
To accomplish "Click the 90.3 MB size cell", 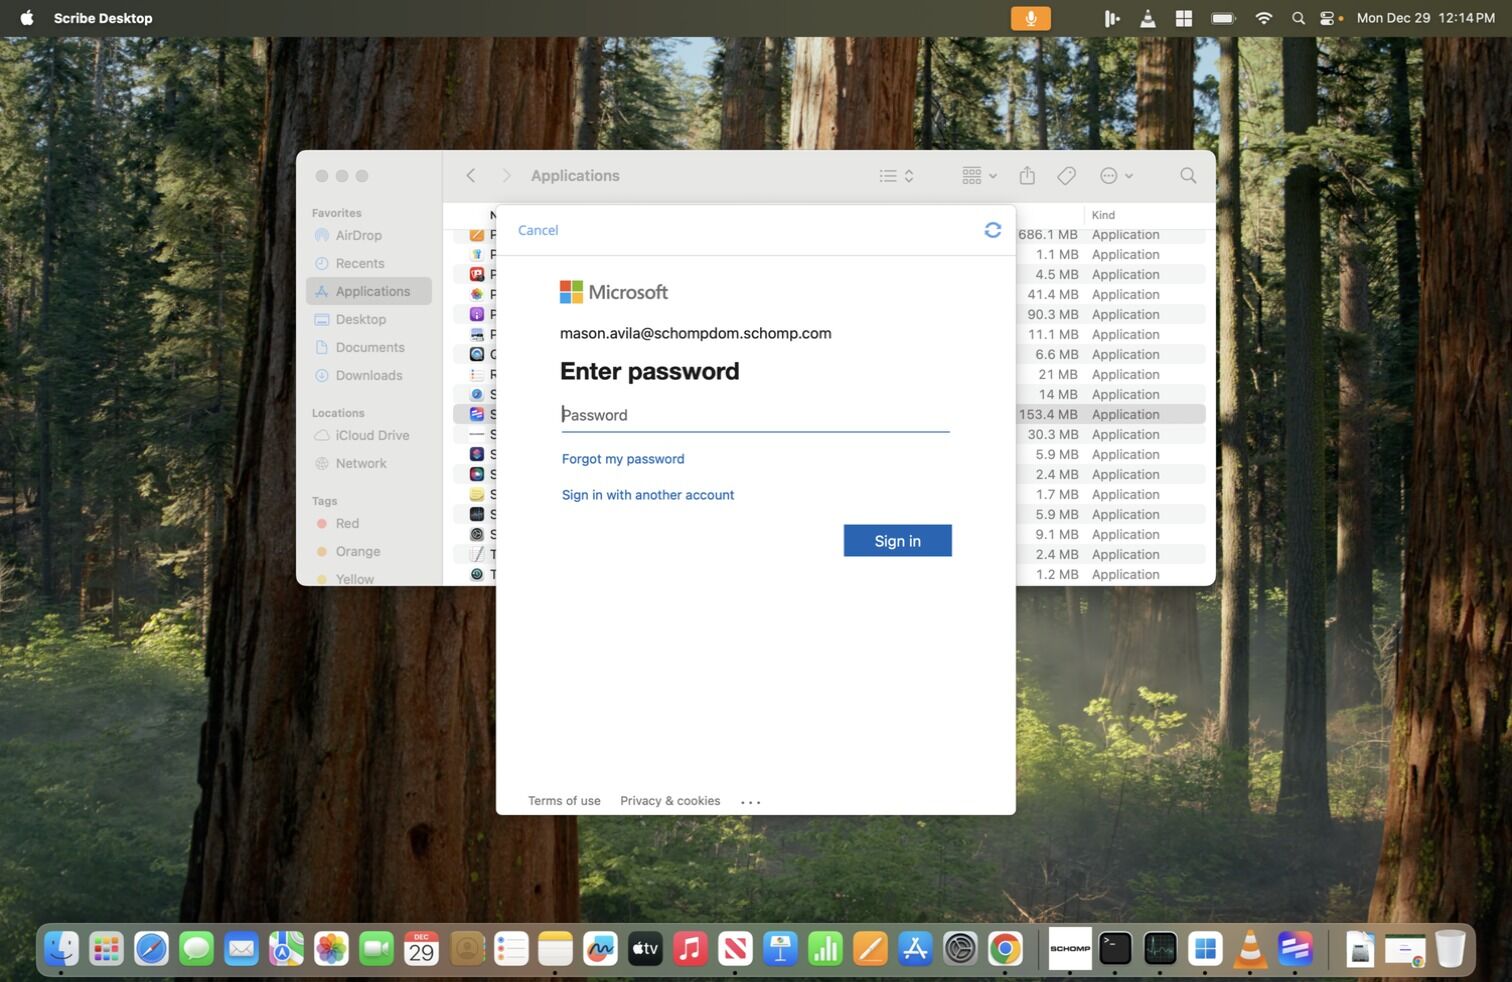I will point(1052,315).
